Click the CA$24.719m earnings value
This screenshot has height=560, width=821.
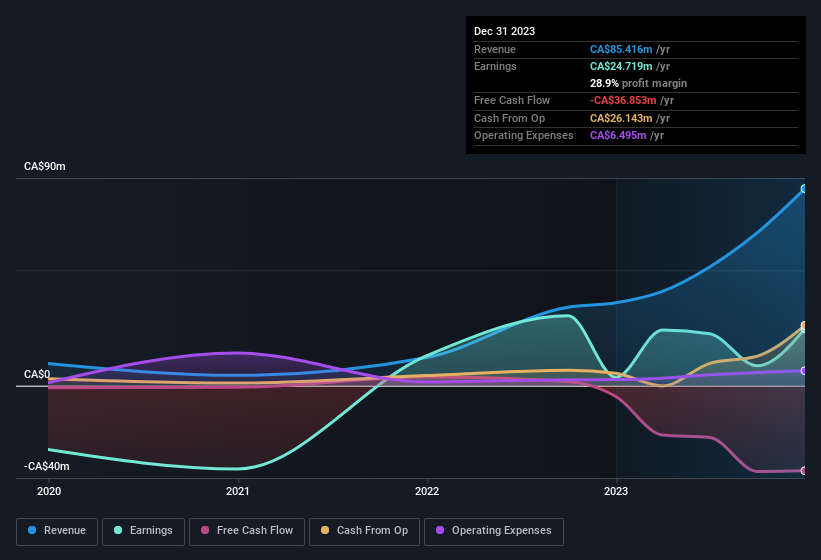click(x=621, y=66)
